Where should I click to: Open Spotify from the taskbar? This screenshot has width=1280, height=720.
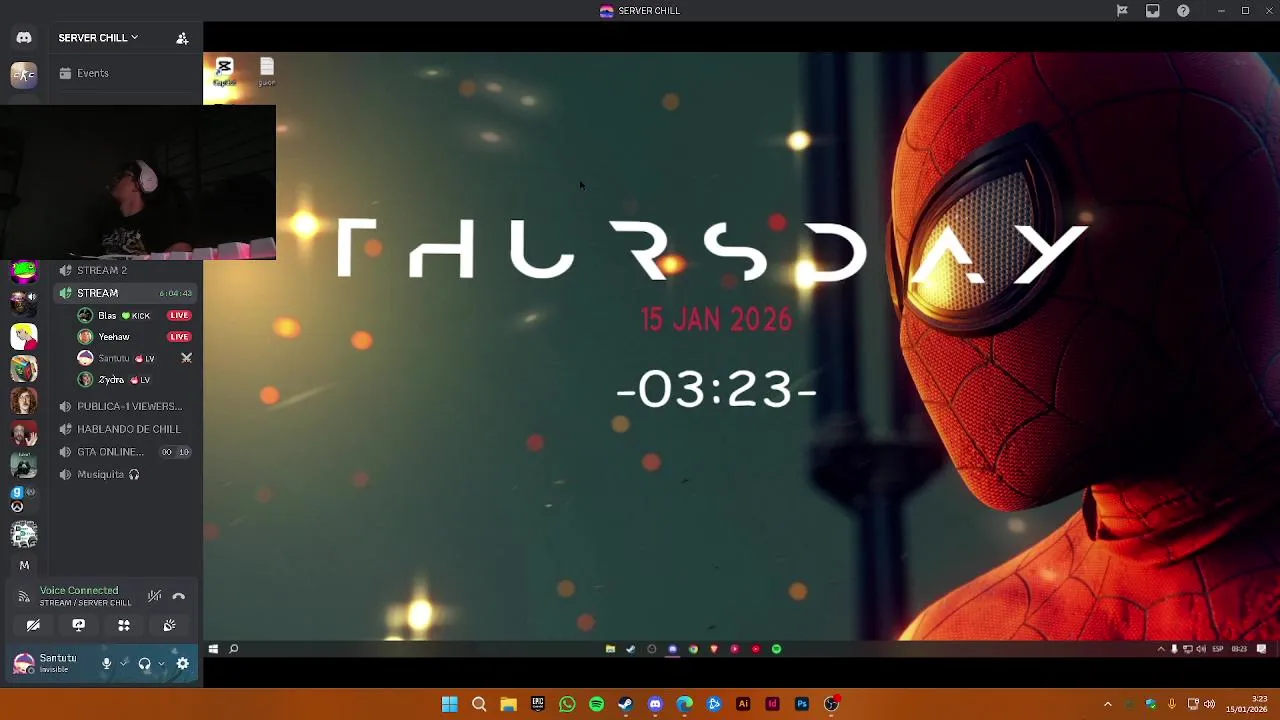(x=596, y=704)
